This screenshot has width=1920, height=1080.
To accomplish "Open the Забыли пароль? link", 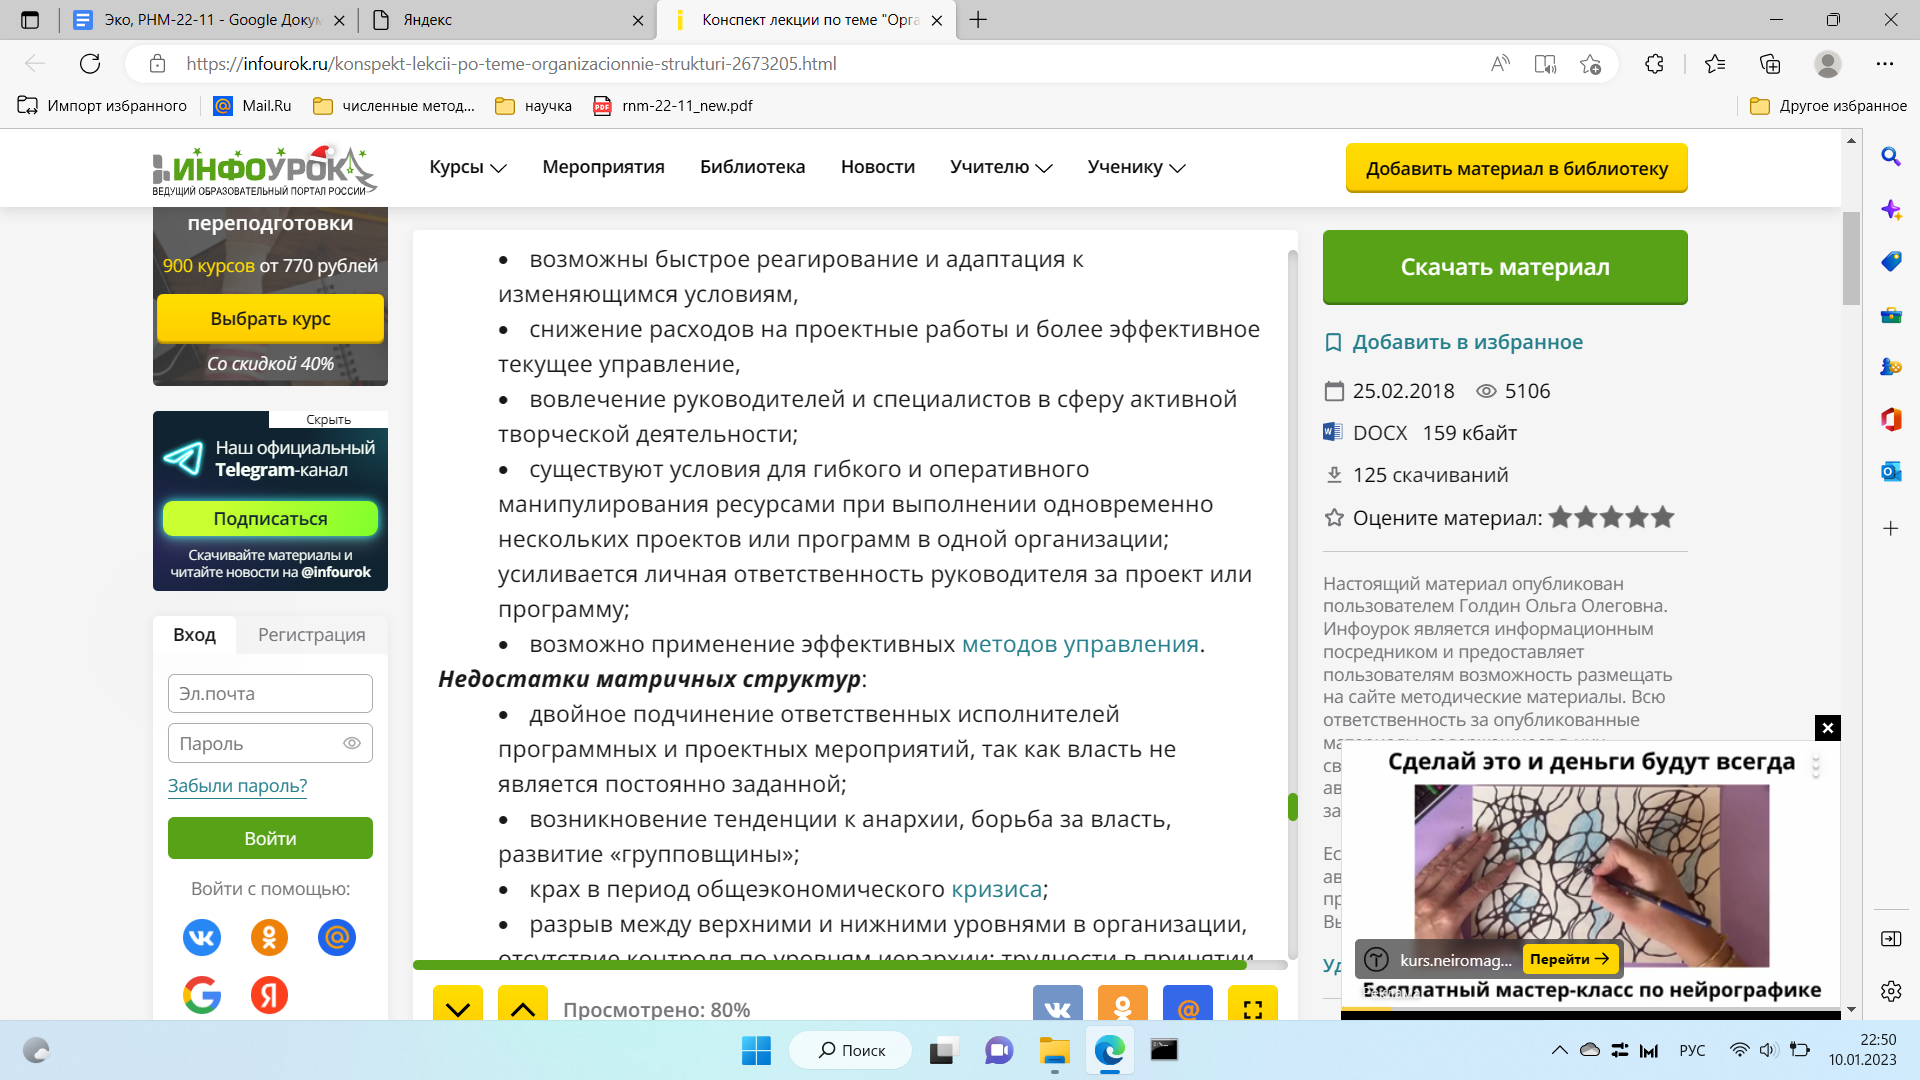I will coord(237,786).
